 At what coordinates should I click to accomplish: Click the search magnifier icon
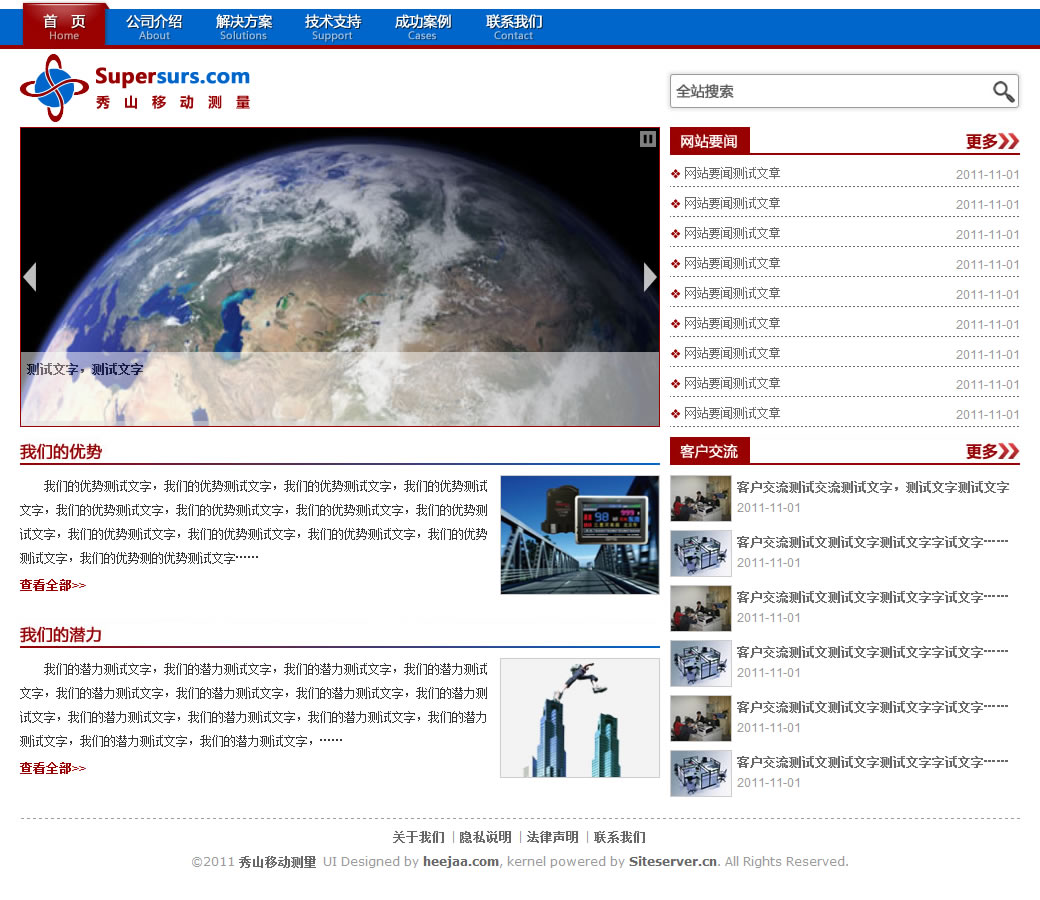[1004, 92]
